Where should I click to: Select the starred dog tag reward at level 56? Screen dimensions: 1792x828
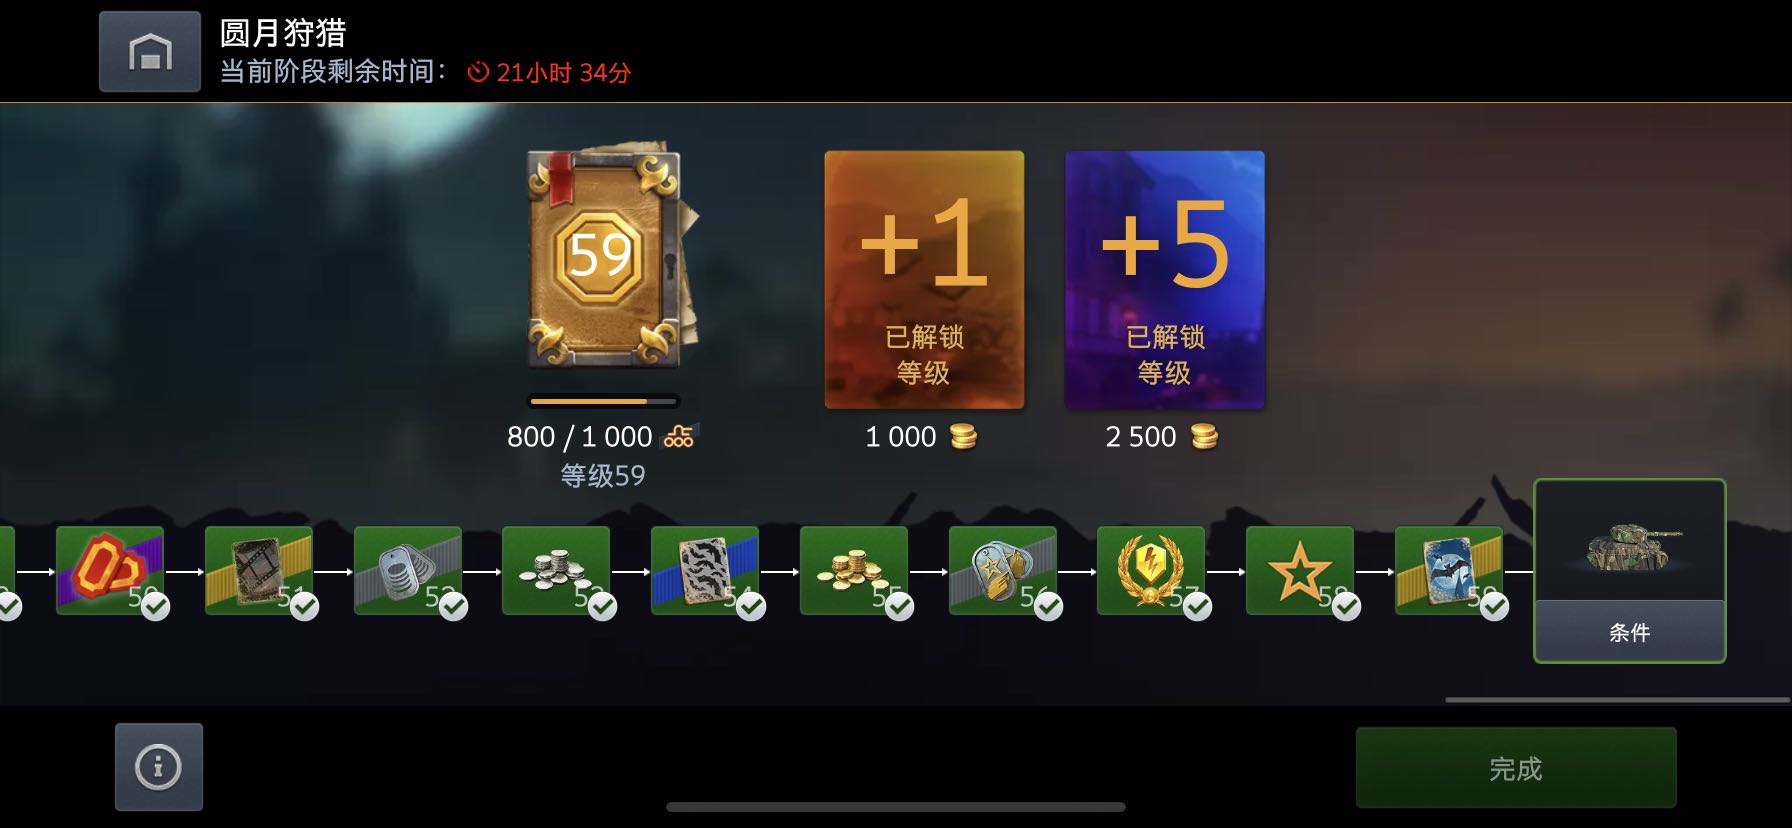click(x=1003, y=570)
